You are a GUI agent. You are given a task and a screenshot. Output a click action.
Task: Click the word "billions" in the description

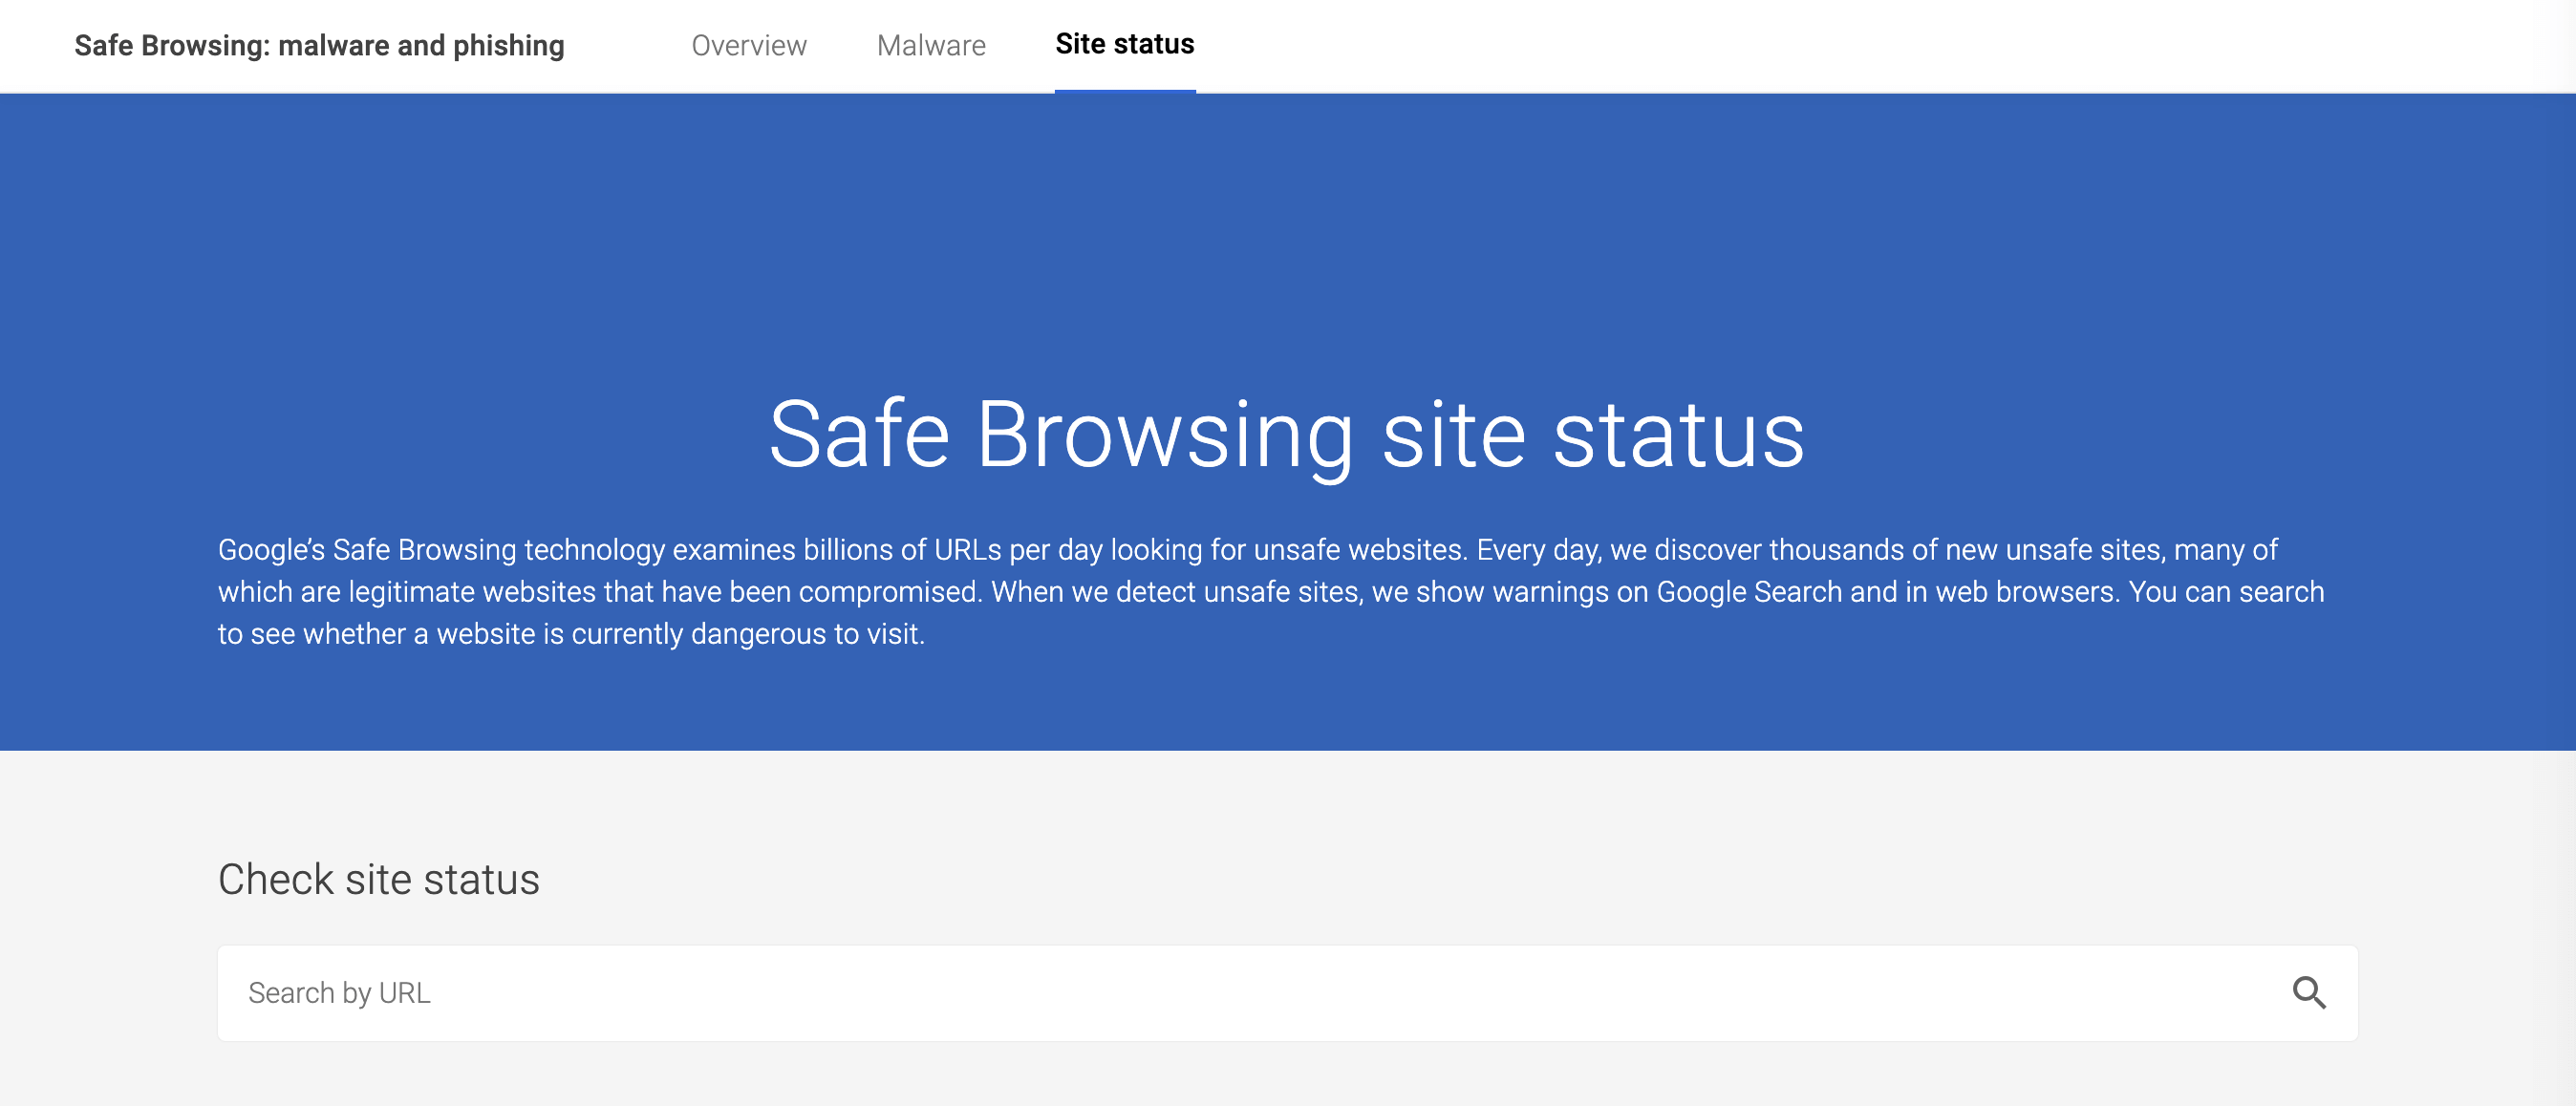848,550
